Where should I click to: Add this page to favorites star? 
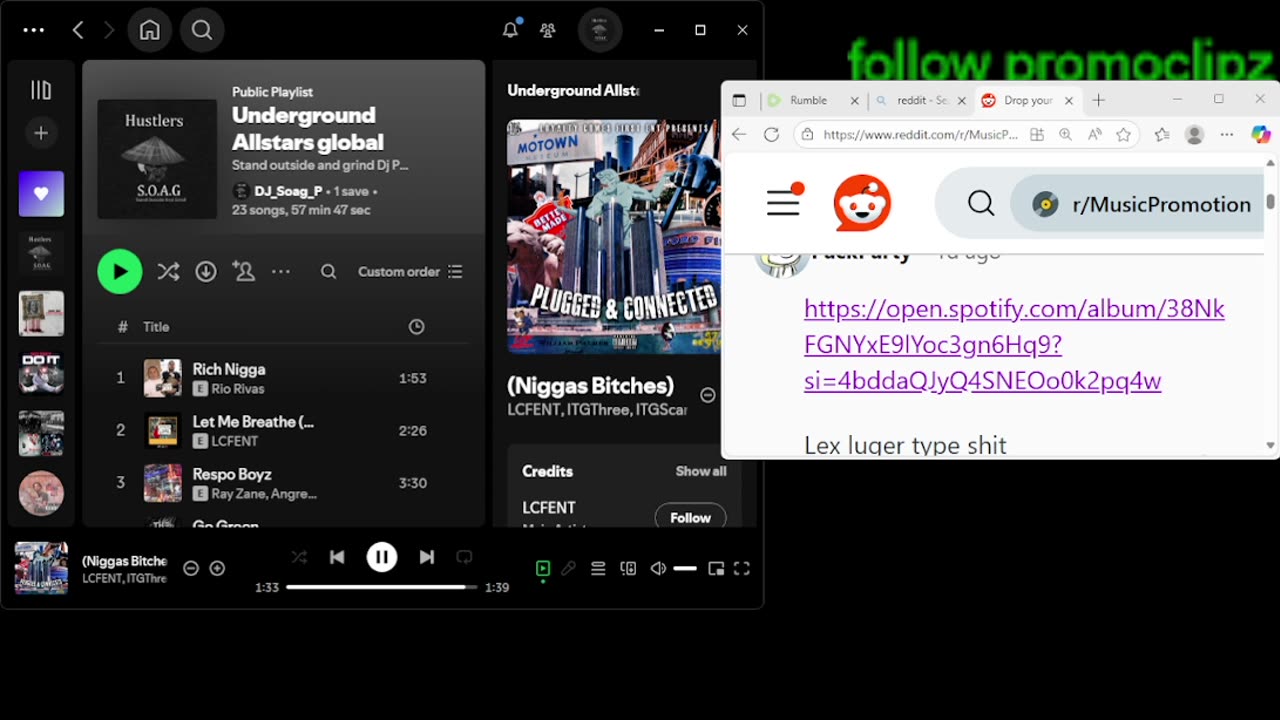1124,134
